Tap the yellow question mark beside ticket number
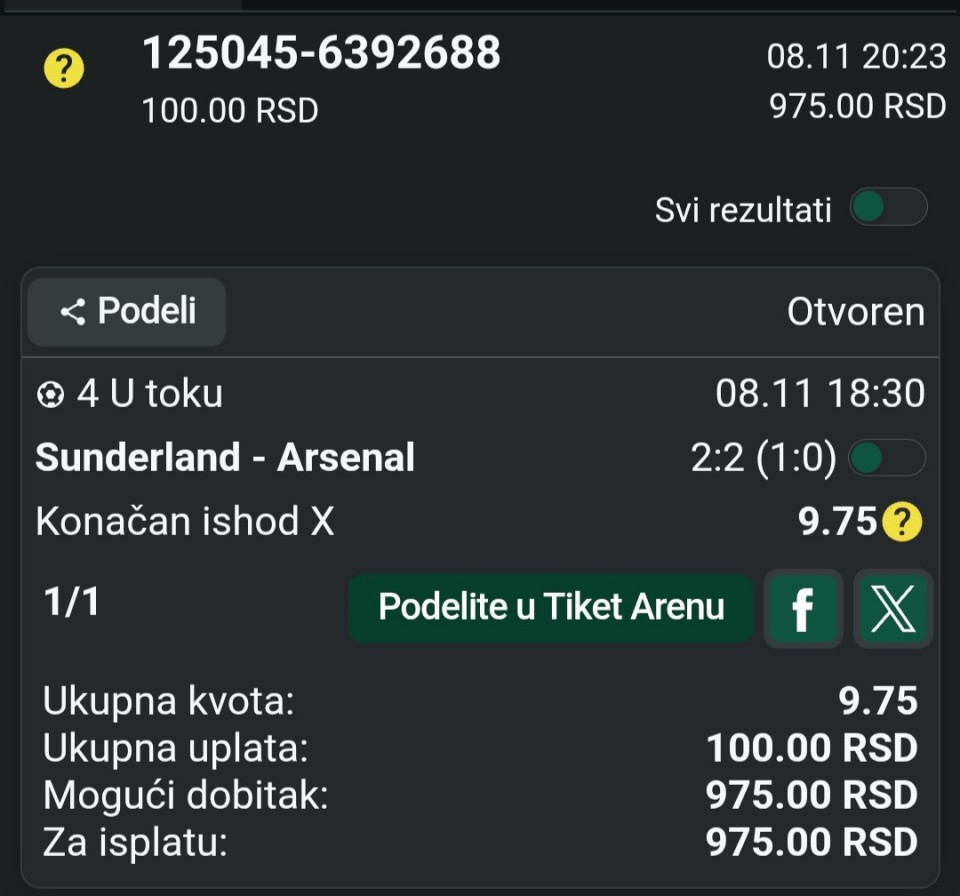This screenshot has height=896, width=960. (x=64, y=69)
